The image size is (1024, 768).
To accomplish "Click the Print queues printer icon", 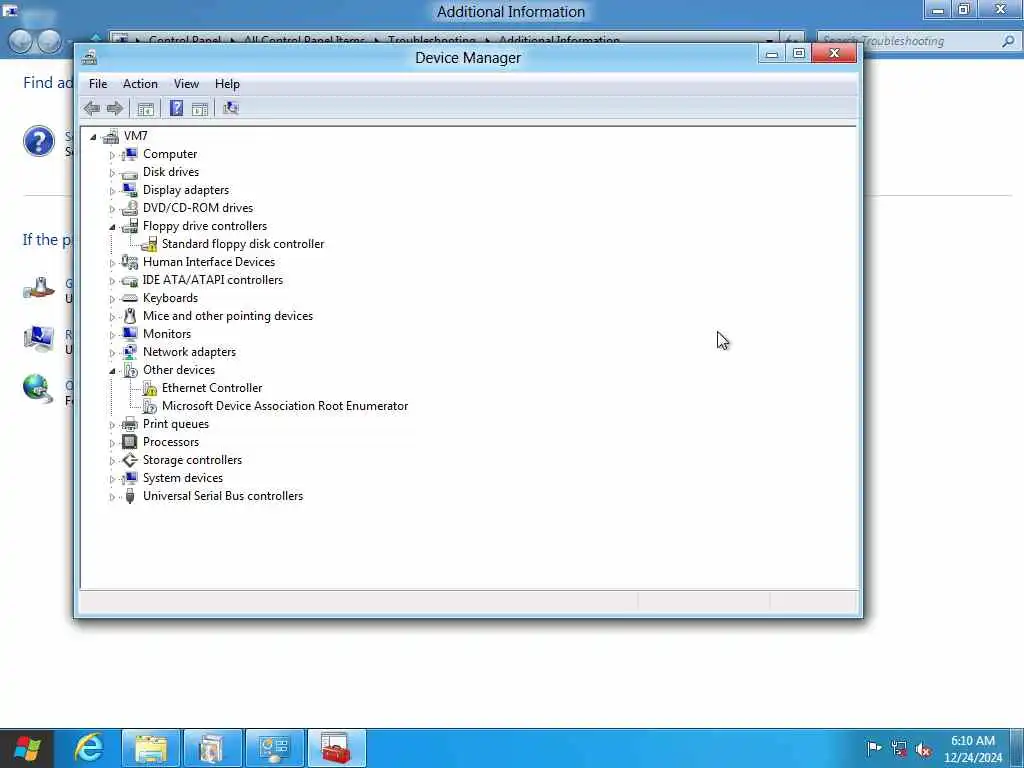I will (x=130, y=424).
